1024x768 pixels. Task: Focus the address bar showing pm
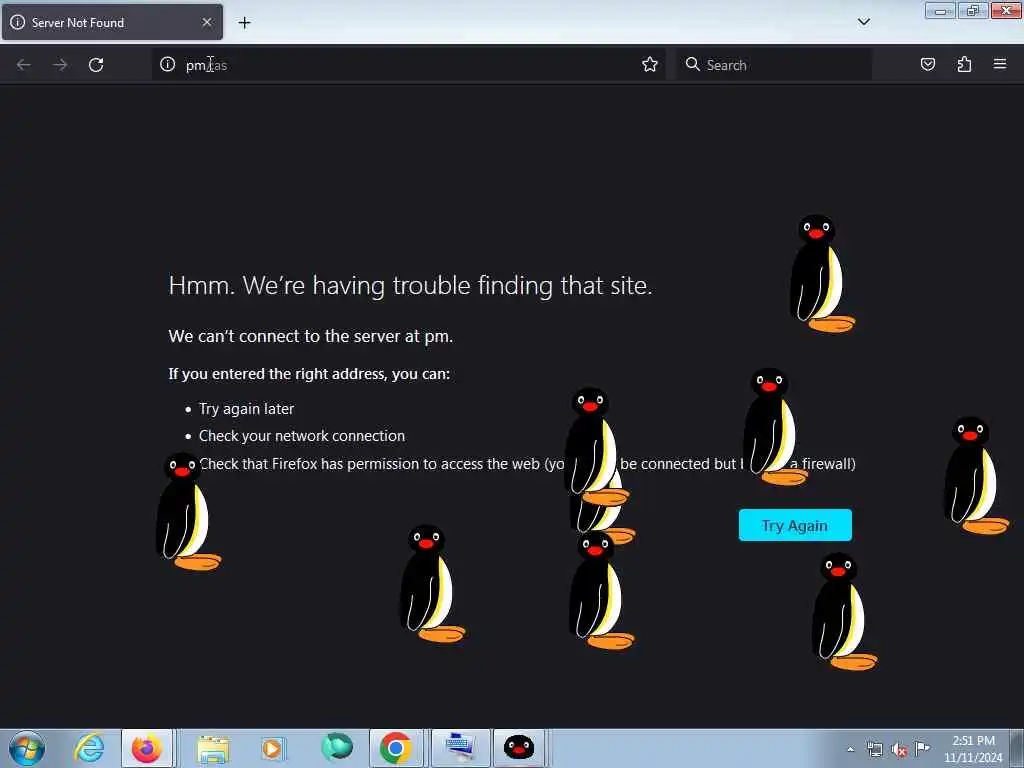click(x=408, y=65)
